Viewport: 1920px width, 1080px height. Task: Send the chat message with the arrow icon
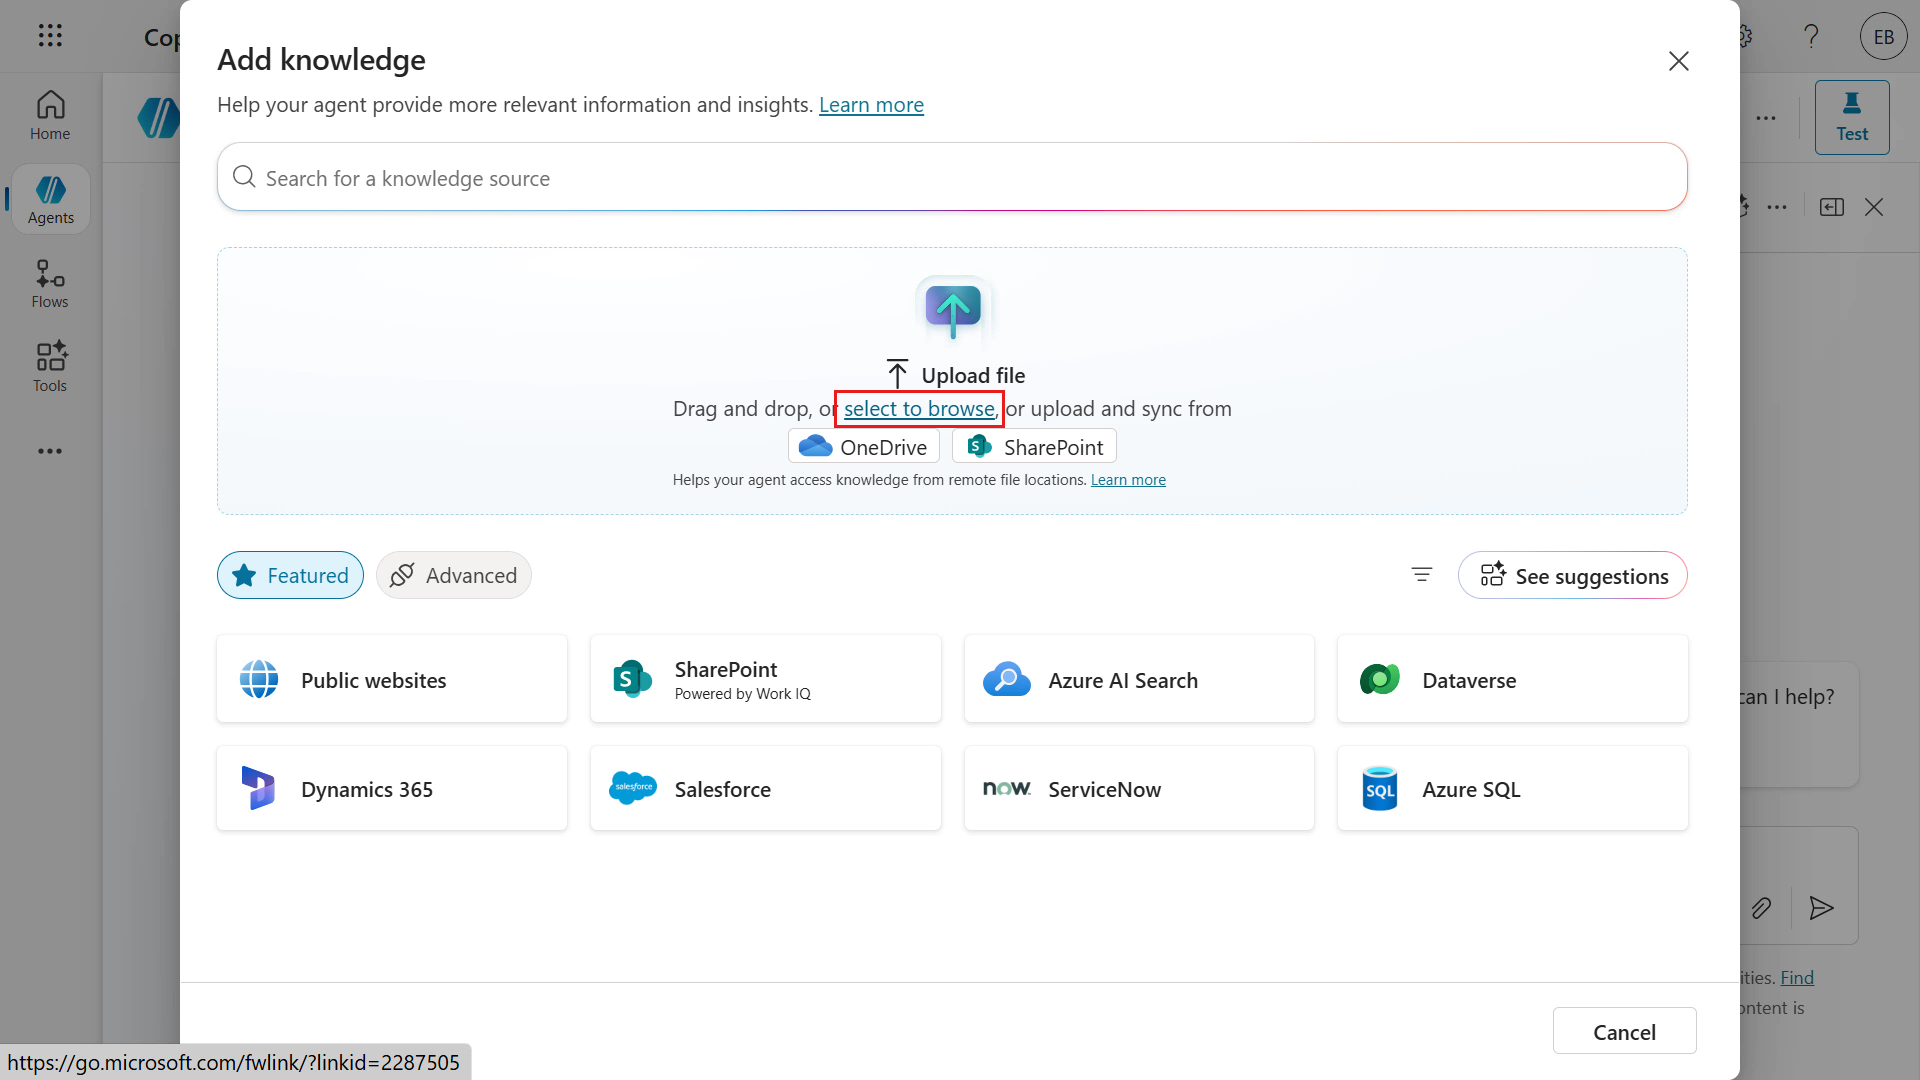click(1821, 908)
